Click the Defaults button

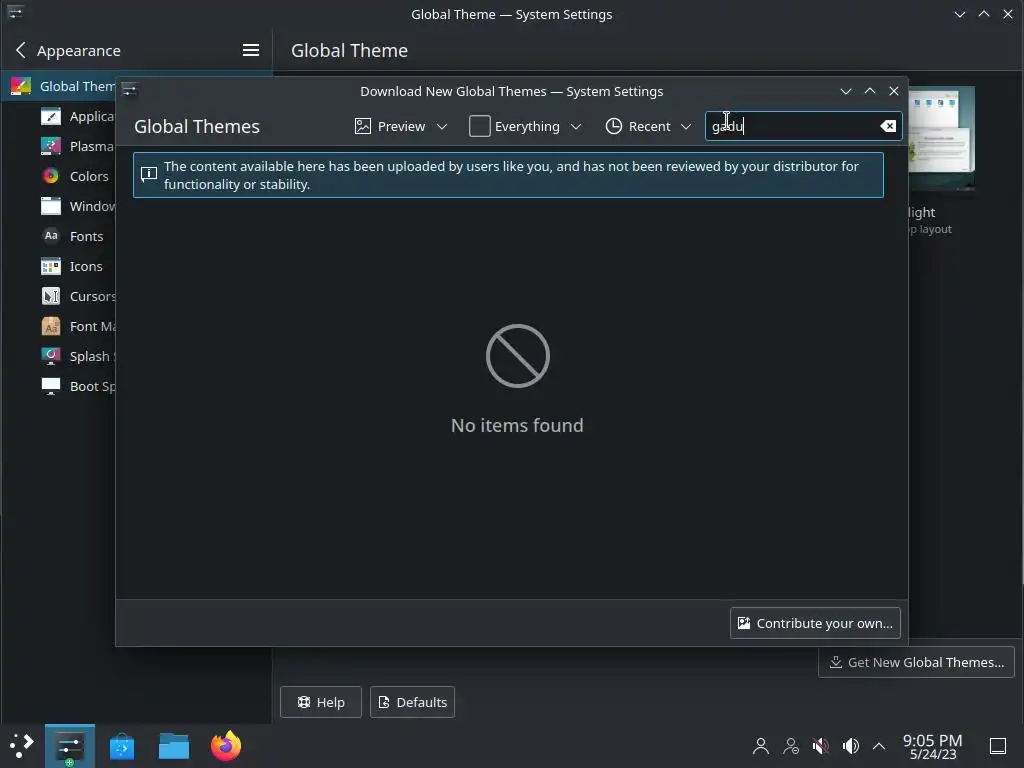412,702
